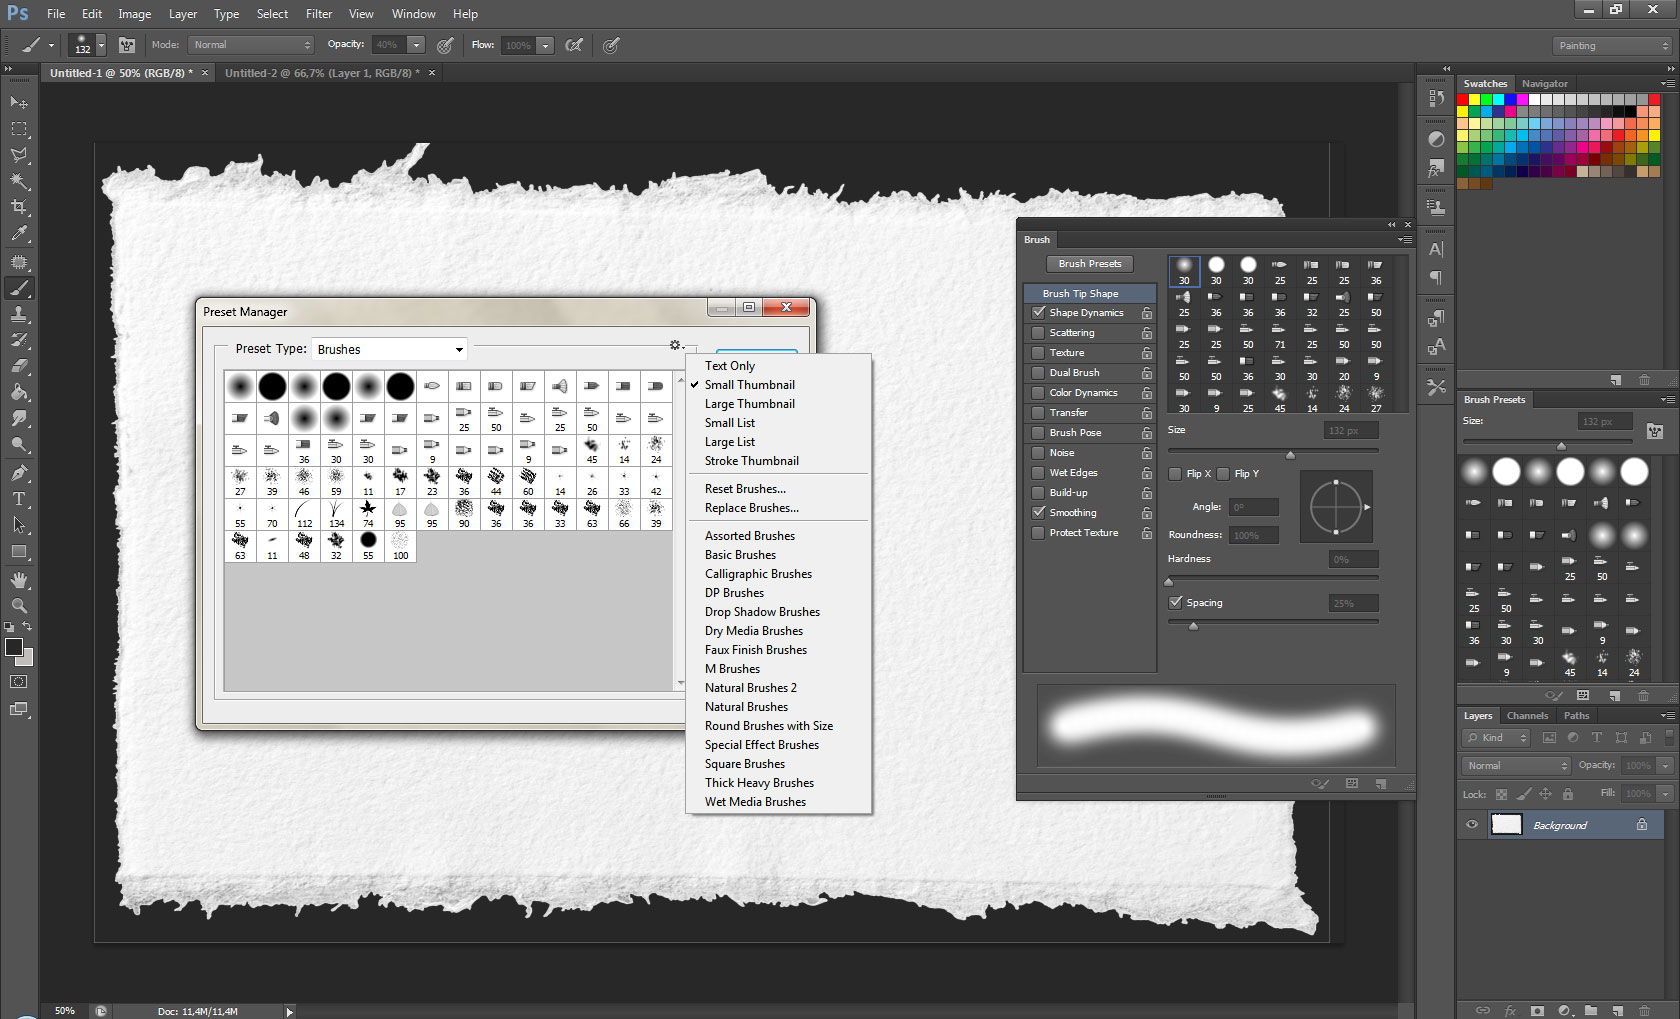The image size is (1680, 1019).
Task: Select the Paint Bucket tool
Action: [19, 392]
